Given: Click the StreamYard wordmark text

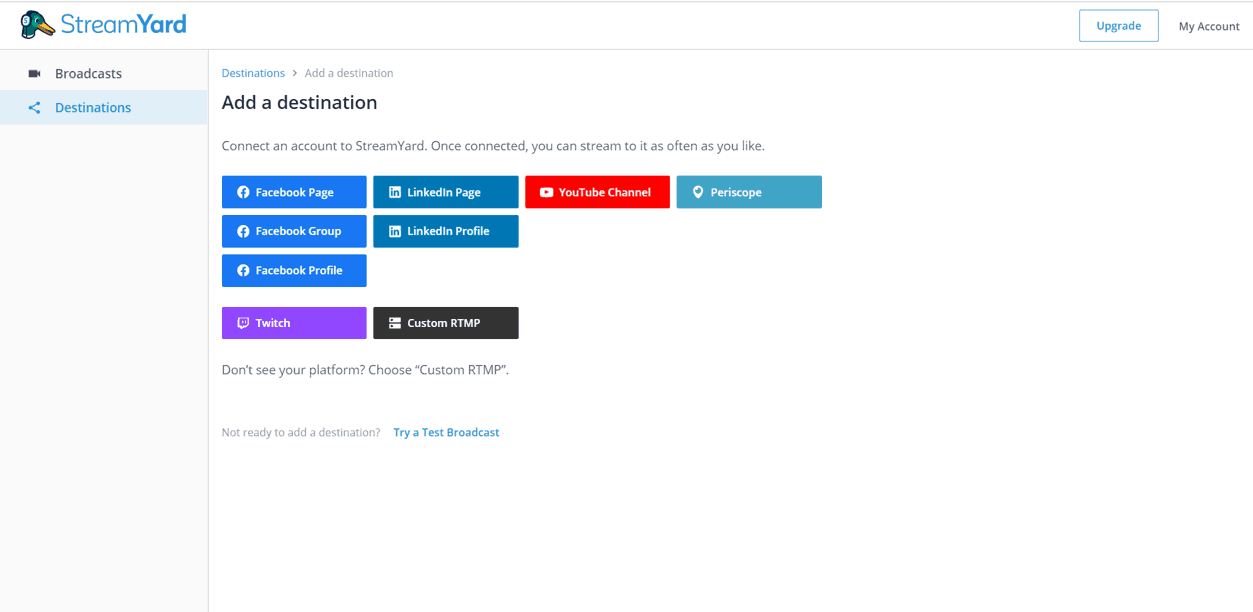Looking at the screenshot, I should point(123,25).
